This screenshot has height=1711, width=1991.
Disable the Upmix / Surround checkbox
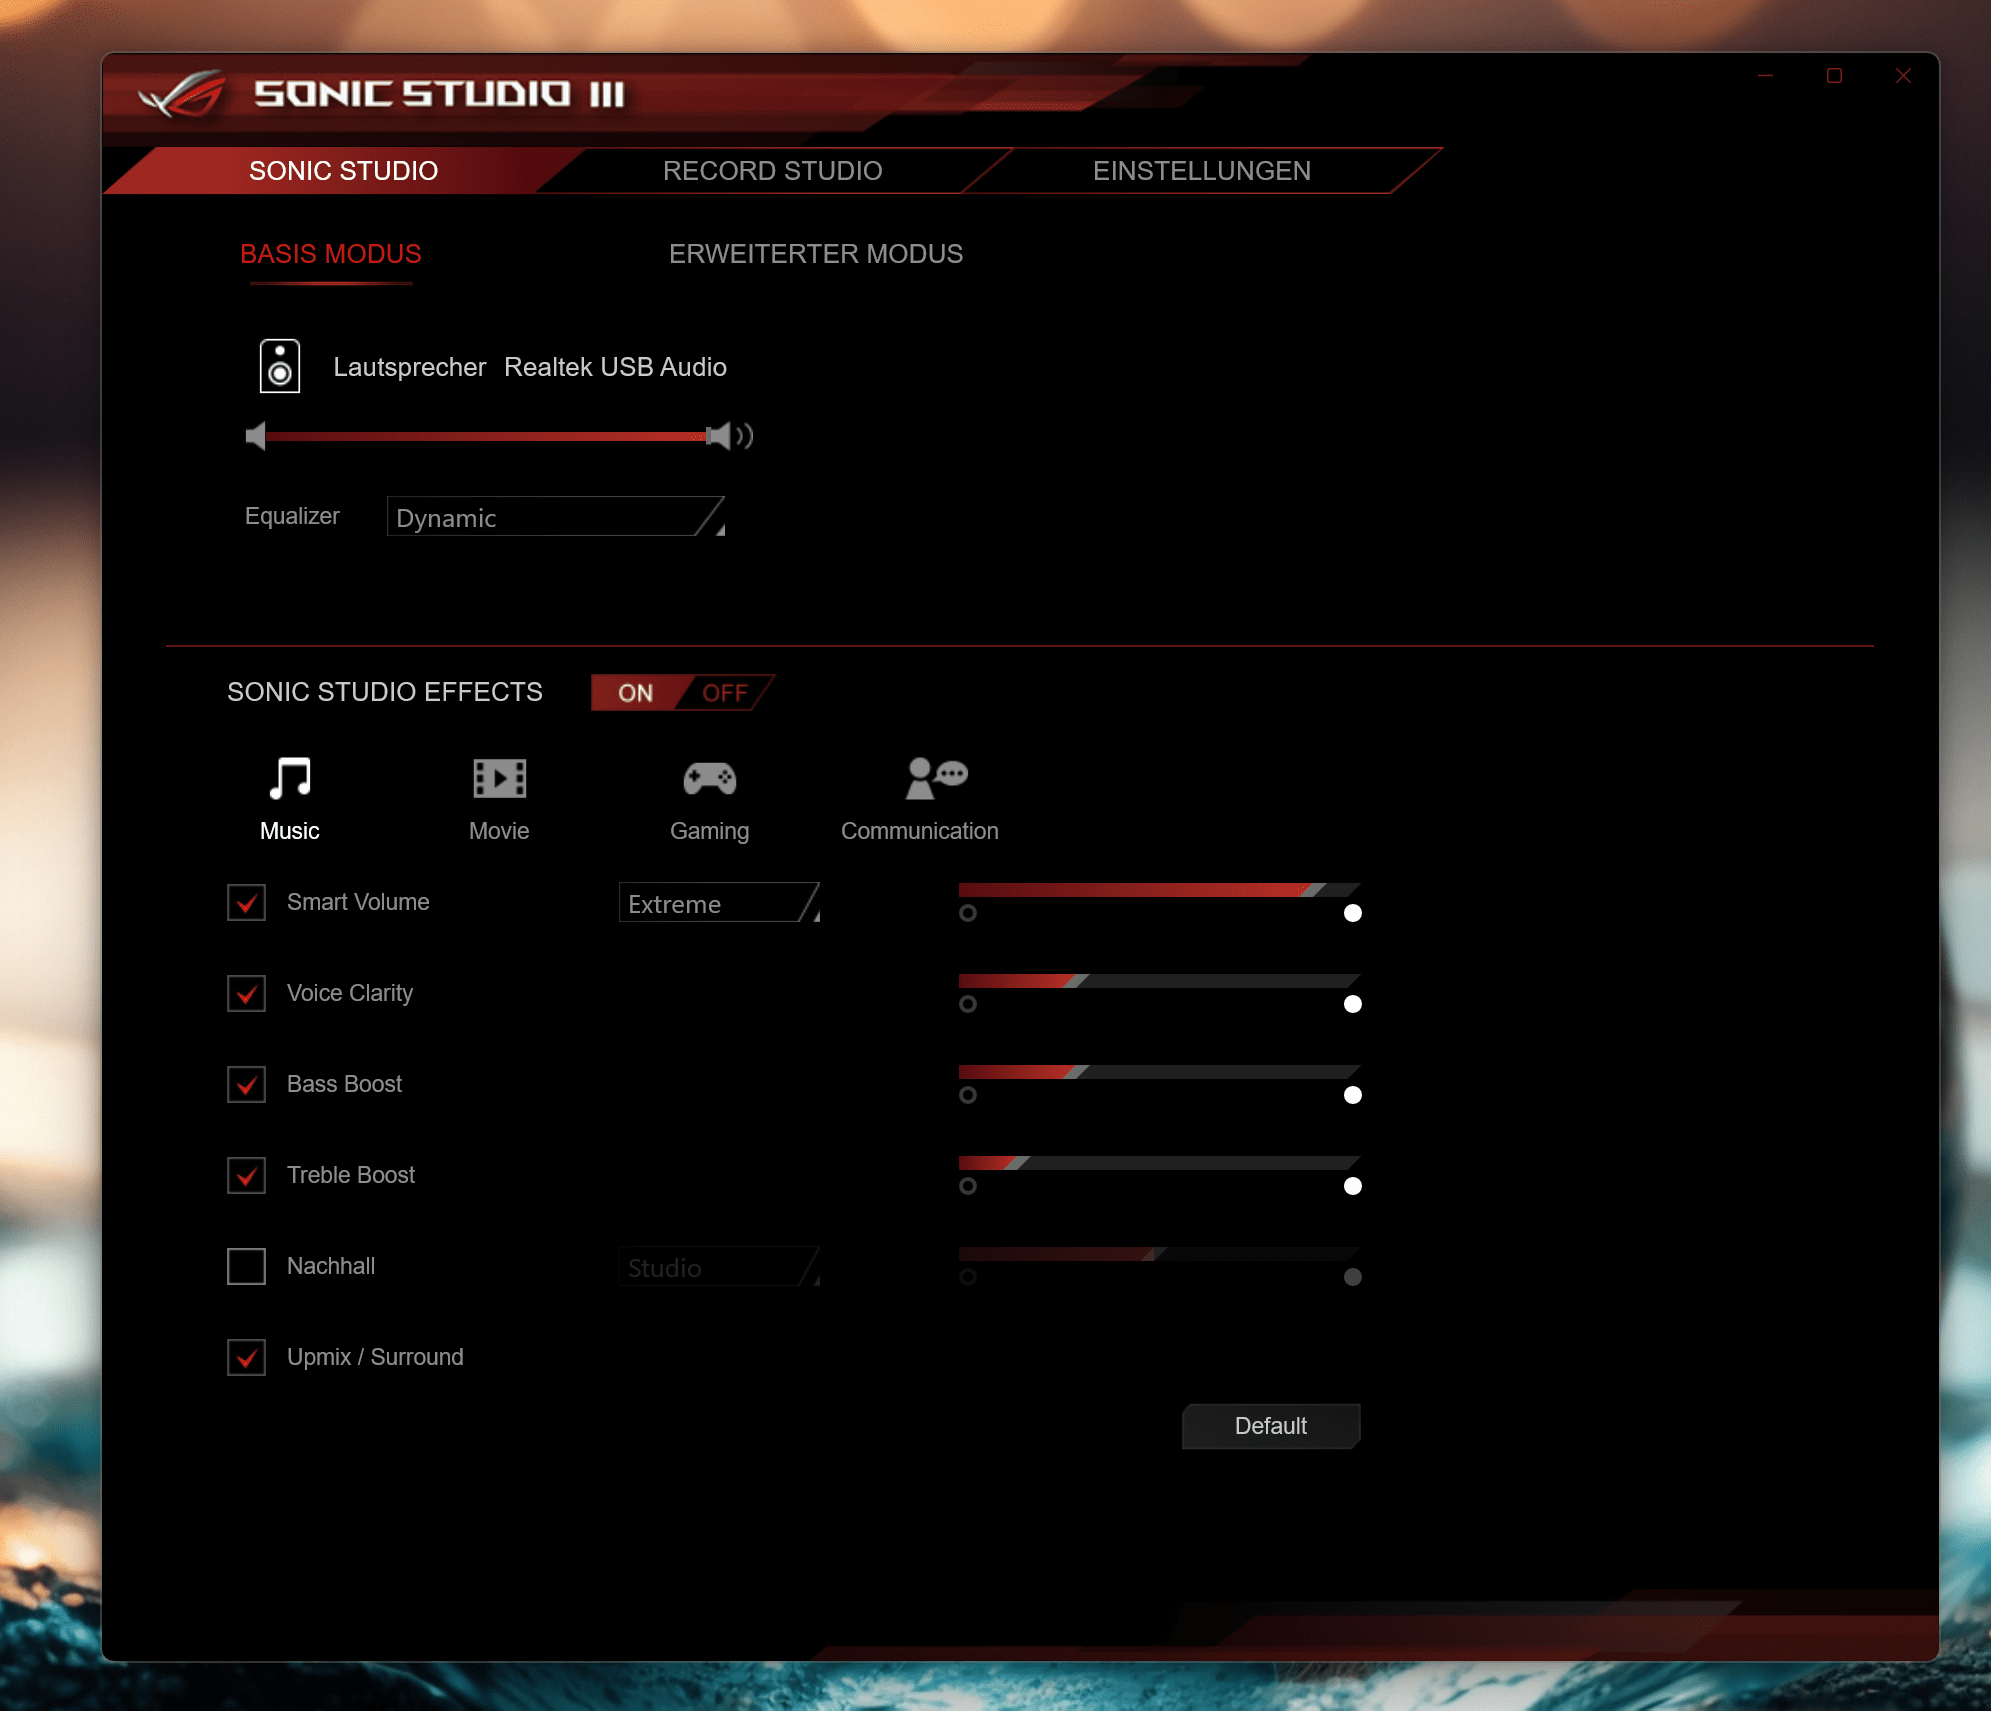click(246, 1357)
